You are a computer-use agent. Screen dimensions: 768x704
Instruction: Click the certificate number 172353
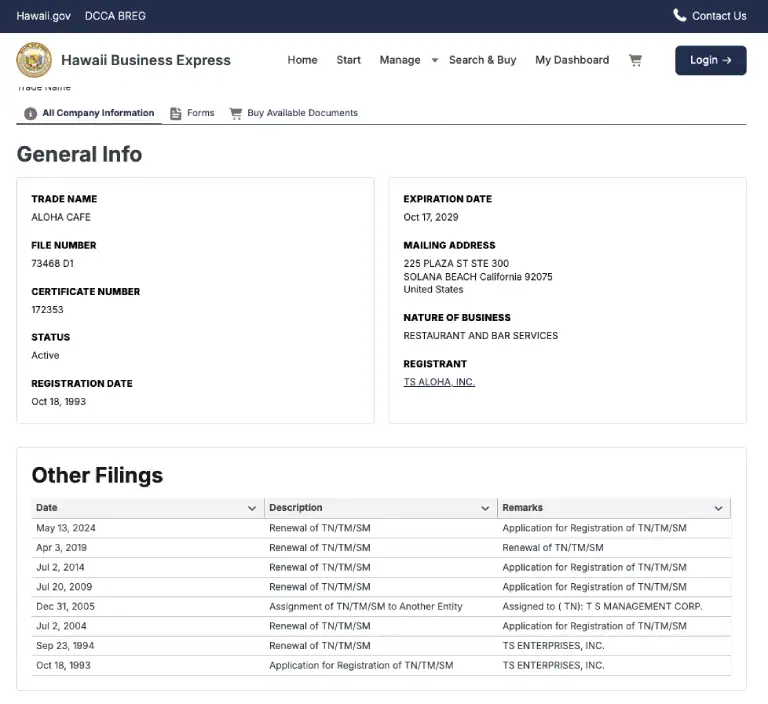point(47,310)
